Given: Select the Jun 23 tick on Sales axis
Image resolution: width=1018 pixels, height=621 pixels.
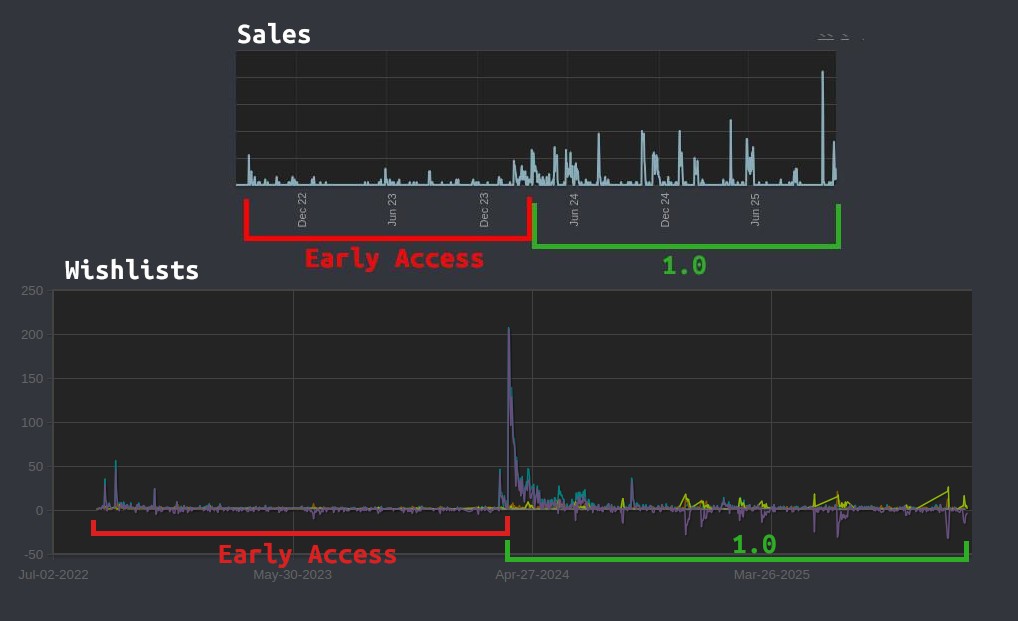Looking at the screenshot, I should point(392,209).
